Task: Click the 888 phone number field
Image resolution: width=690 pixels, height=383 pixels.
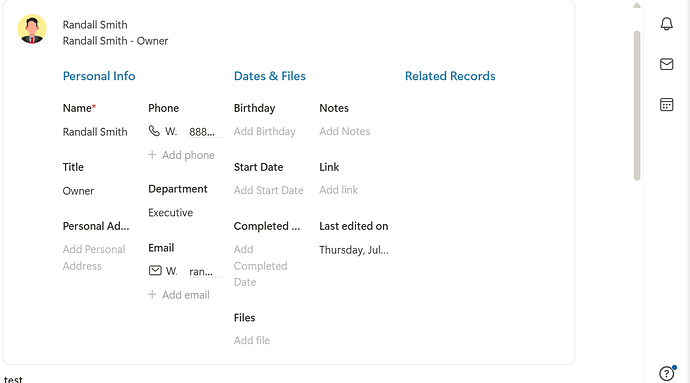Action: tap(206, 132)
